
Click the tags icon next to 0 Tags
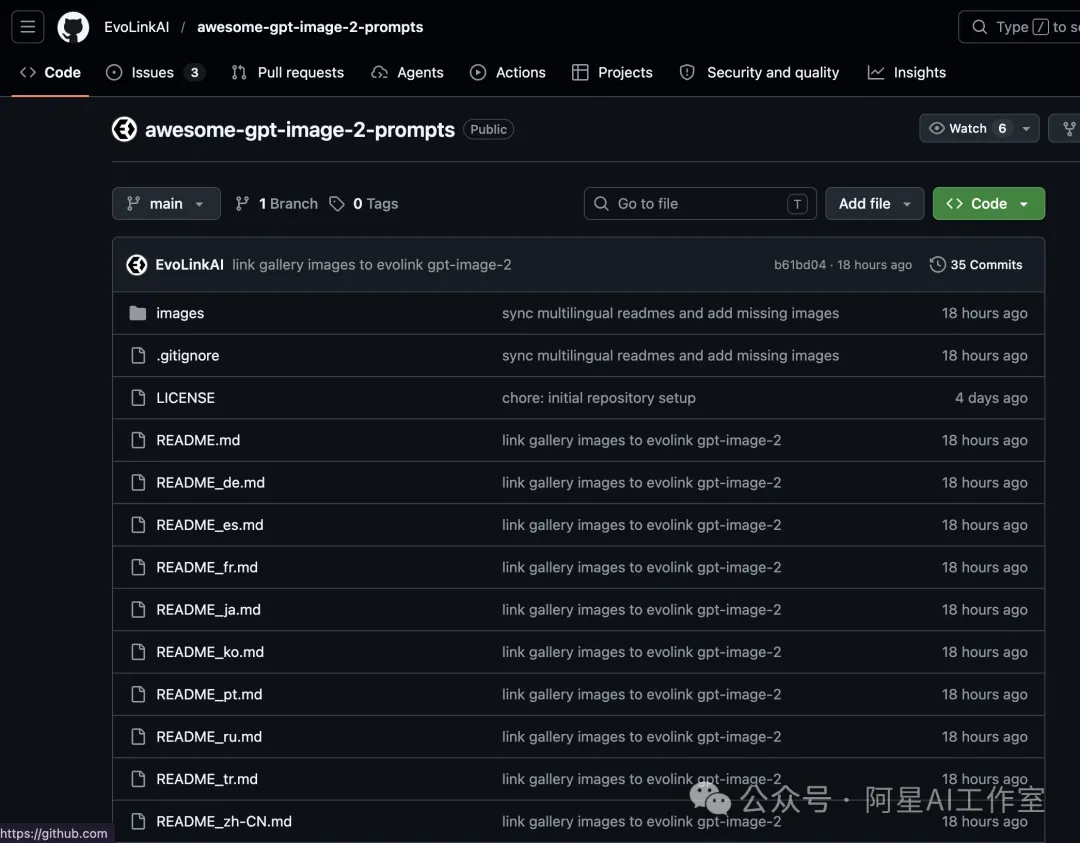tap(337, 204)
